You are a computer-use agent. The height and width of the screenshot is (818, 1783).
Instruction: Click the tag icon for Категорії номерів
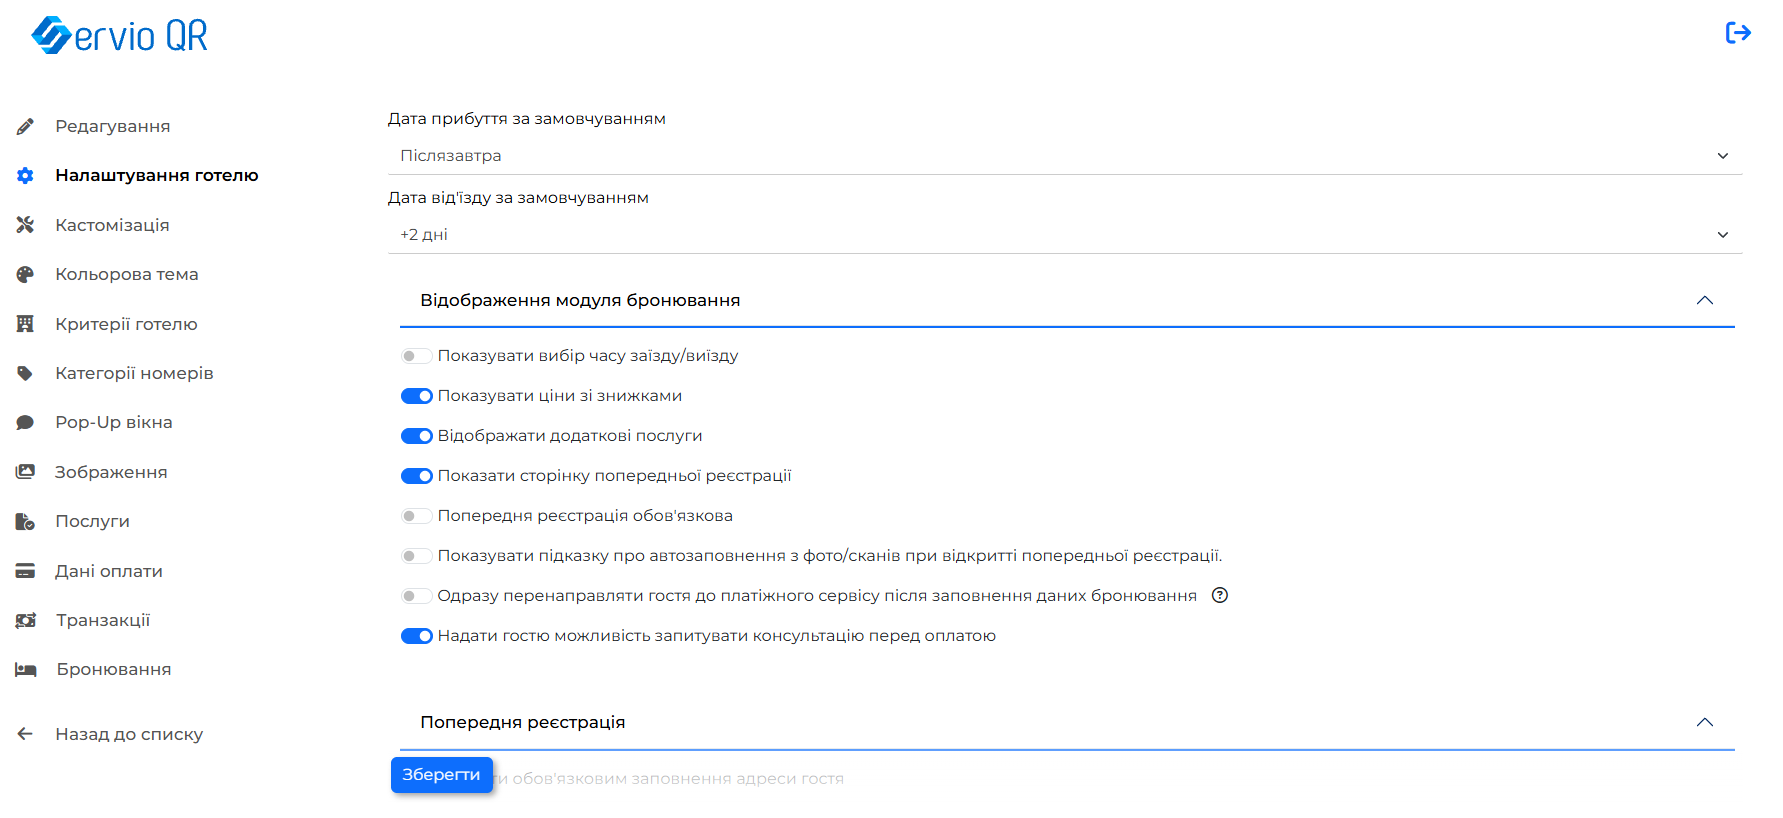(25, 373)
